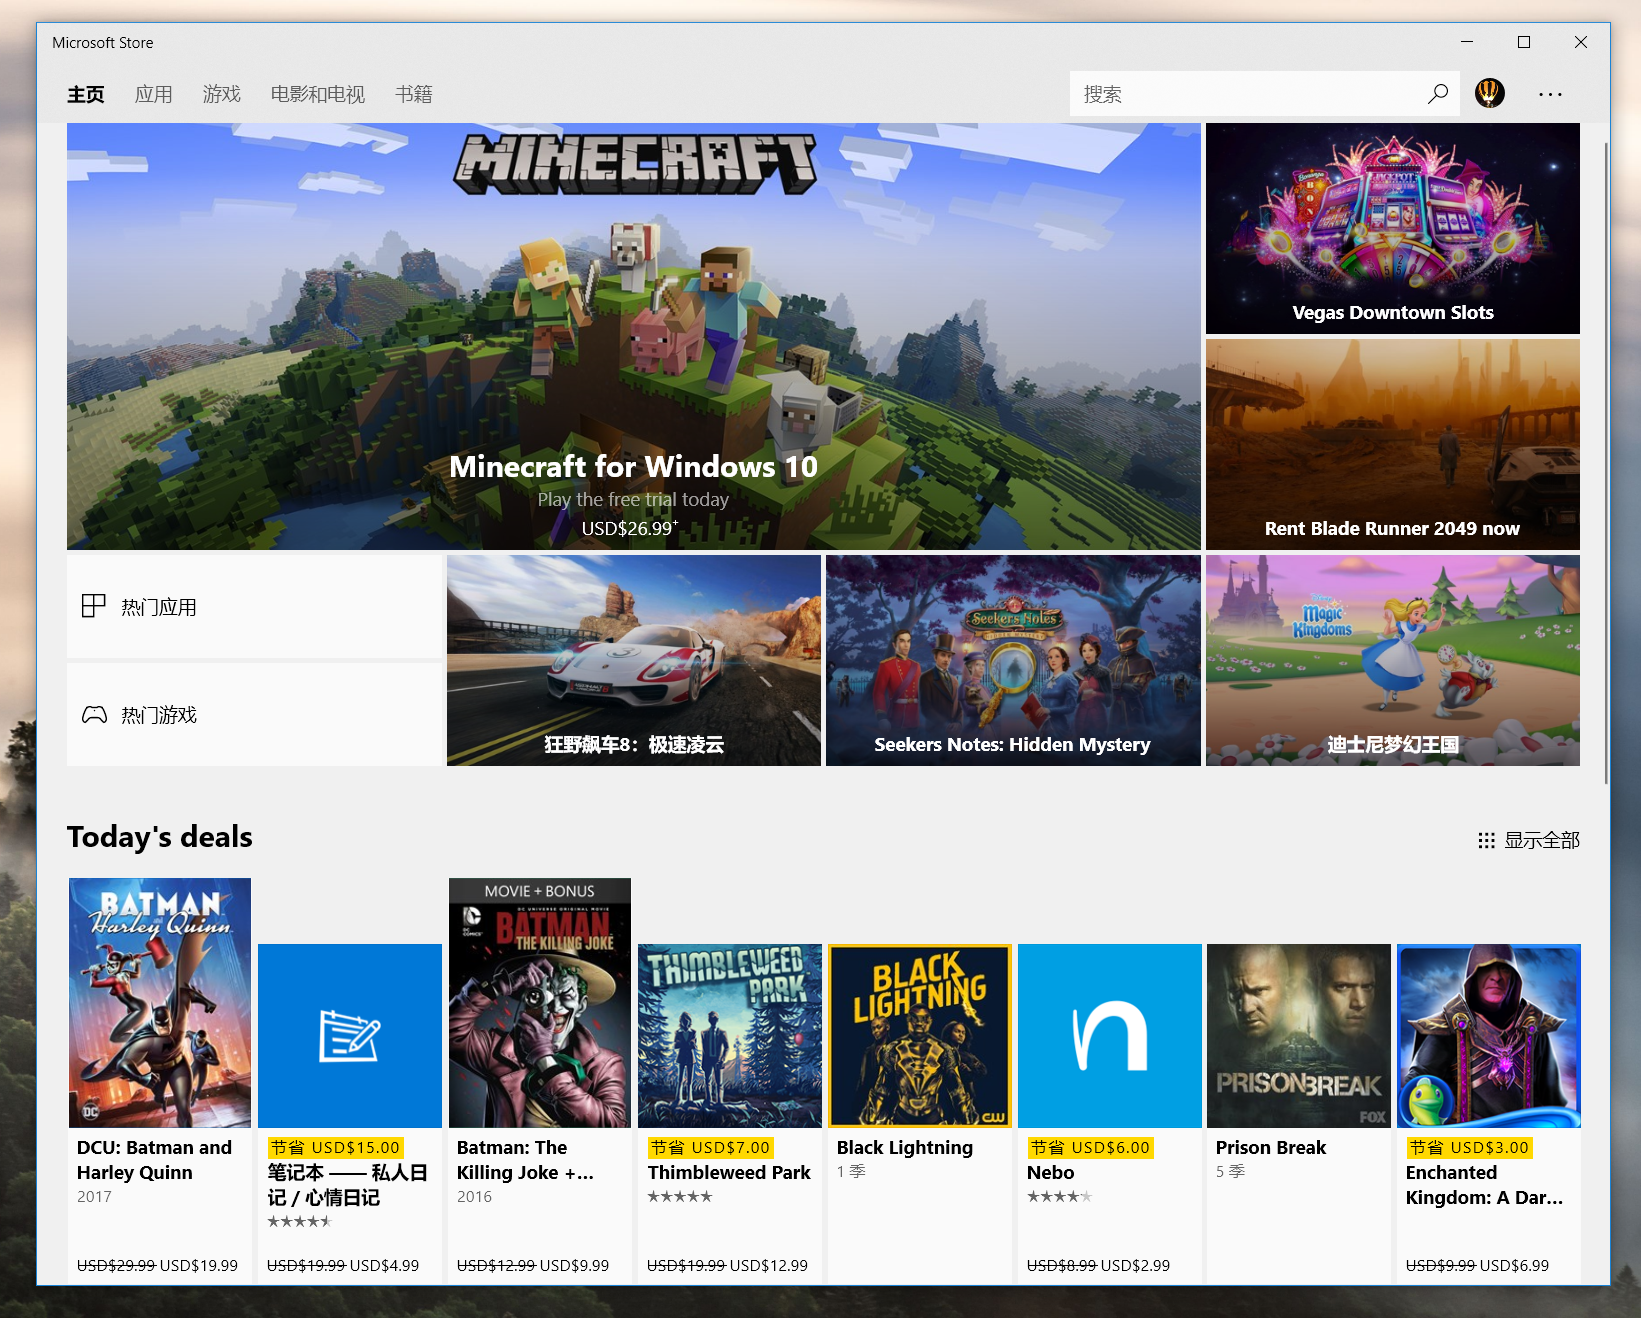Click the Today's deals heading
Image resolution: width=1641 pixels, height=1318 pixels.
[160, 837]
